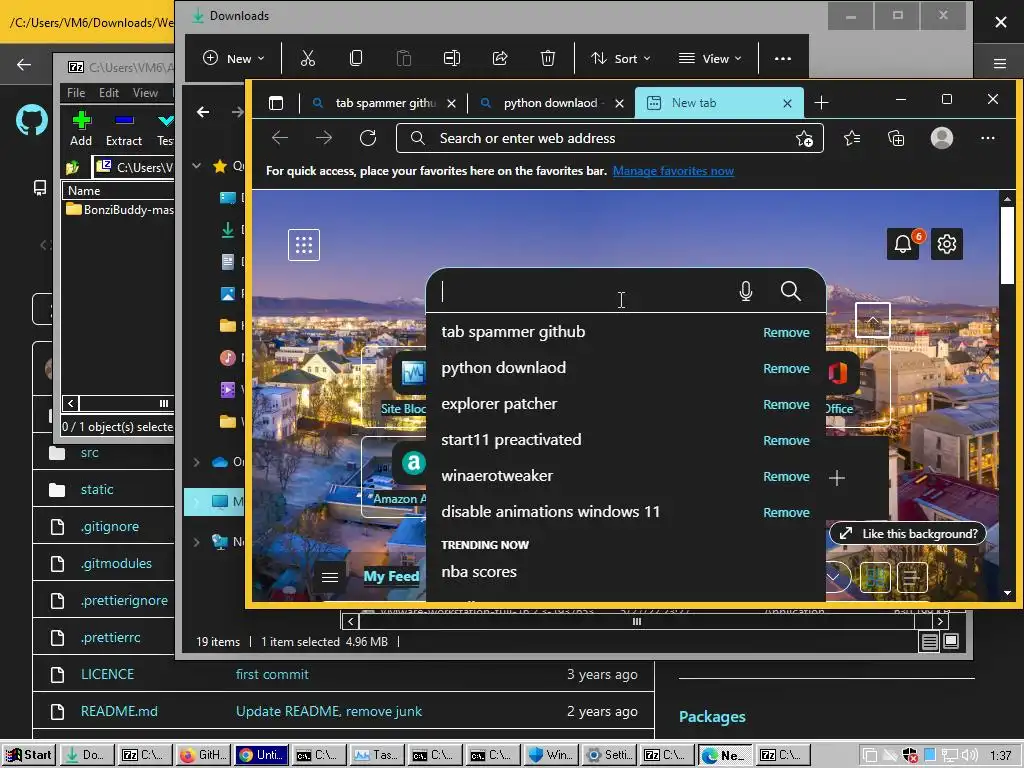The height and width of the screenshot is (768, 1024).
Task: Switch to the 'tab spammer github' browser tab
Action: 385,103
